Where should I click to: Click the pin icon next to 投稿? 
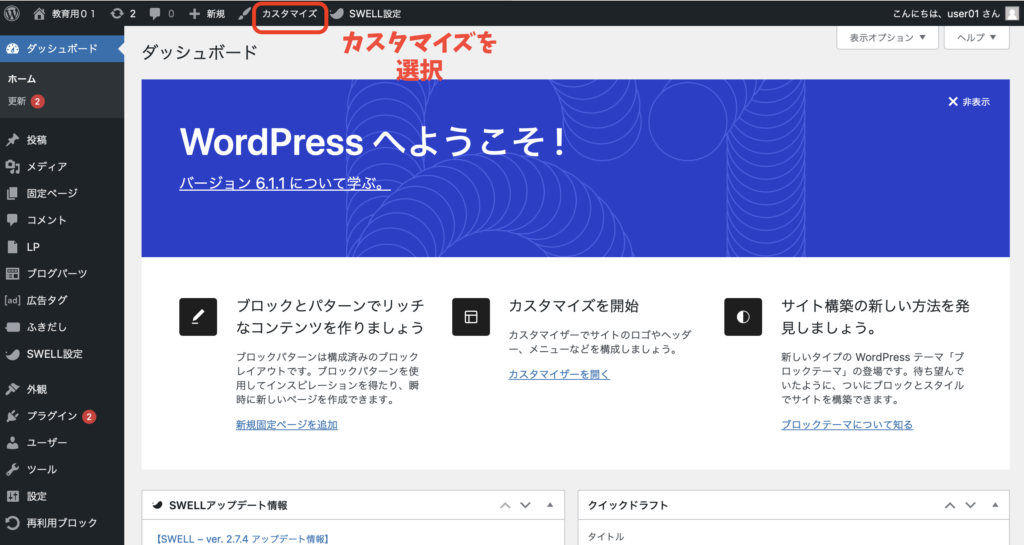pos(12,140)
